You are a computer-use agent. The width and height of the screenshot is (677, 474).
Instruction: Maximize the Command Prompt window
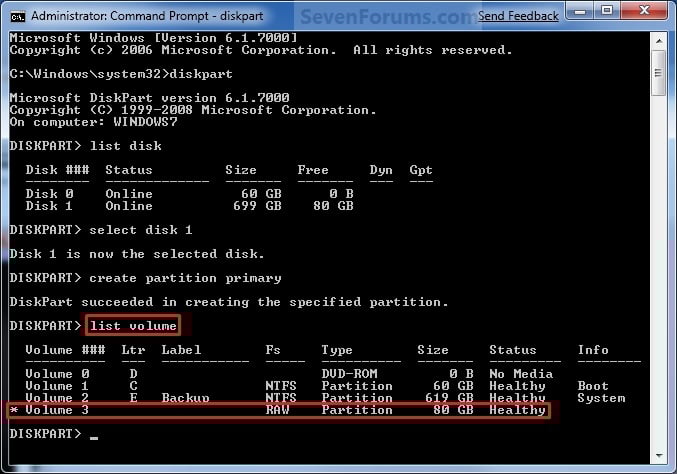click(607, 11)
